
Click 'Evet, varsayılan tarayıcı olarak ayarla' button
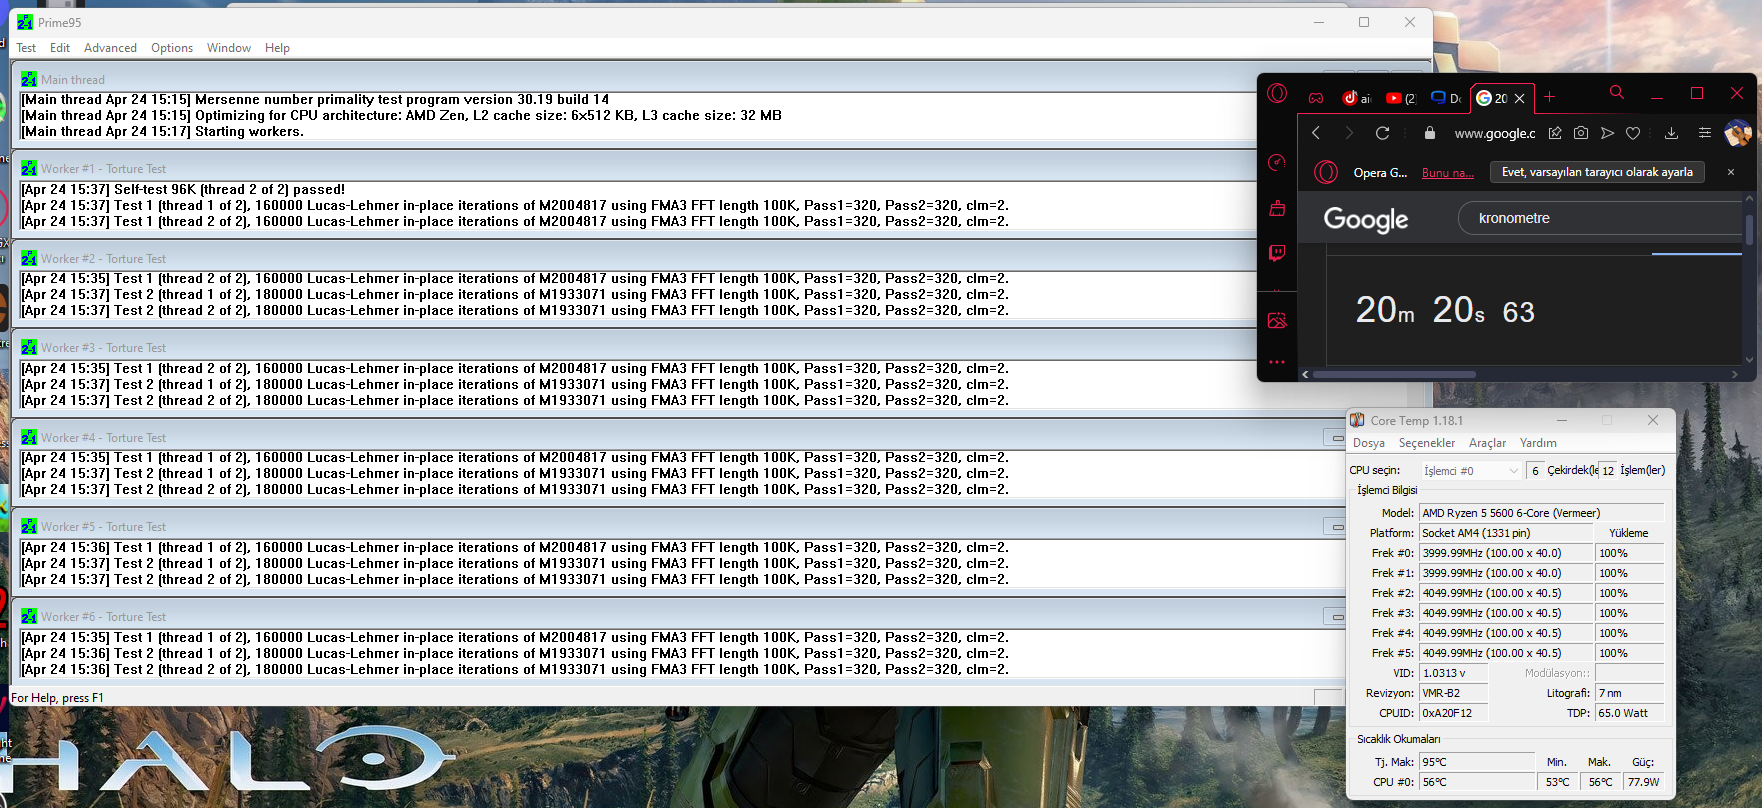(1597, 172)
